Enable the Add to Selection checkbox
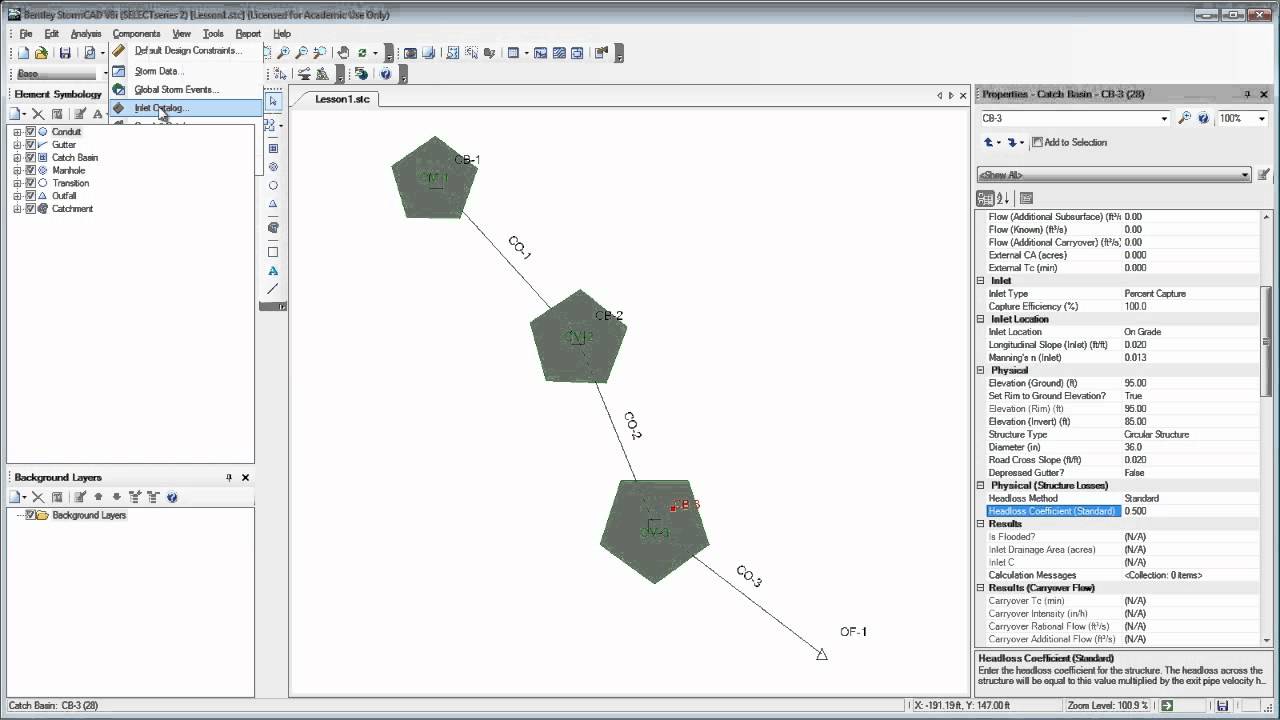 coord(1037,142)
